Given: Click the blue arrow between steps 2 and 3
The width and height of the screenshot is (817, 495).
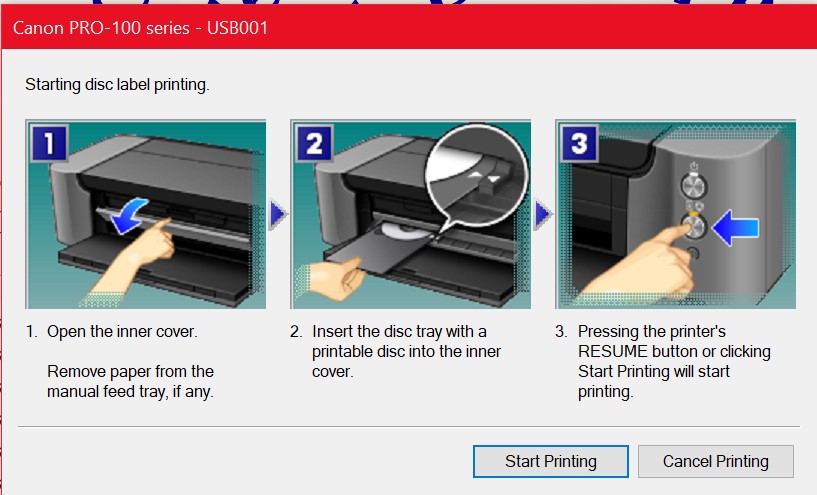Looking at the screenshot, I should [543, 214].
